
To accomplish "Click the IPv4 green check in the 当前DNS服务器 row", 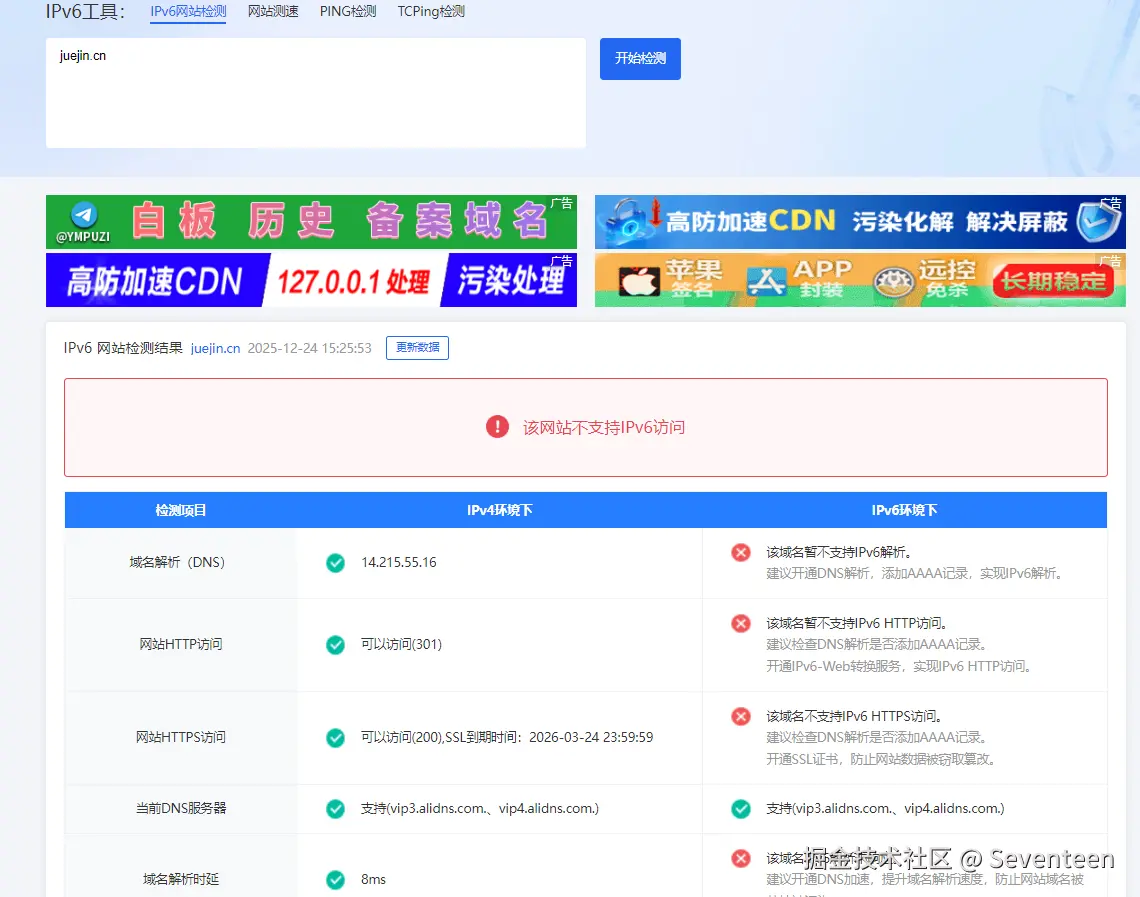I will [x=335, y=809].
